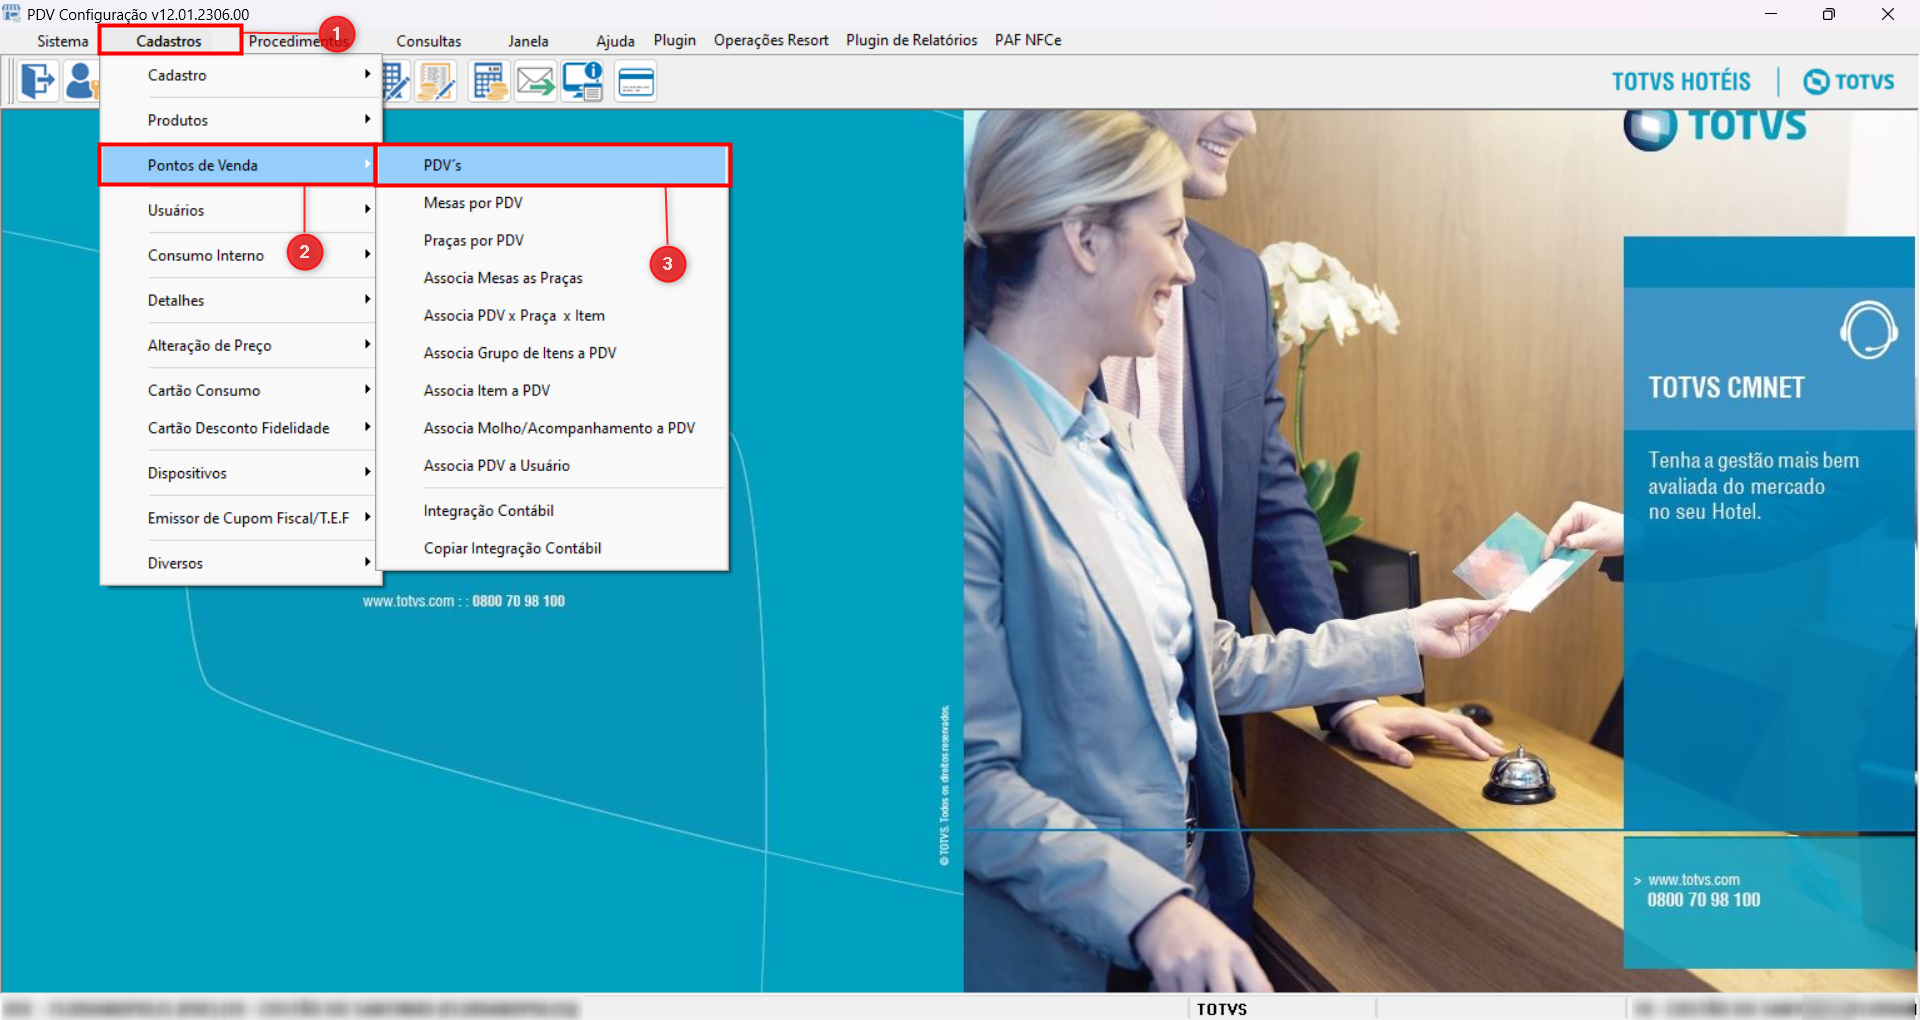Choose Mesas por PDV
This screenshot has width=1920, height=1020.
coord(553,203)
